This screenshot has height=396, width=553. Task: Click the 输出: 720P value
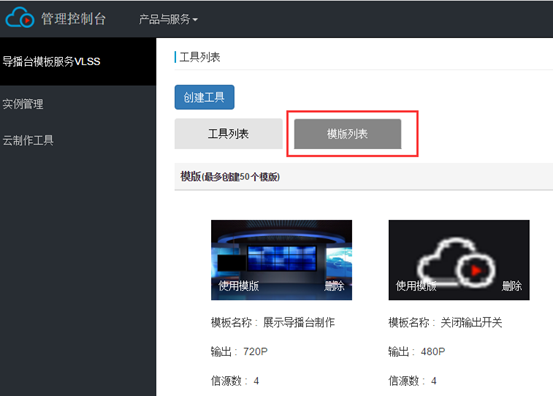coord(239,352)
